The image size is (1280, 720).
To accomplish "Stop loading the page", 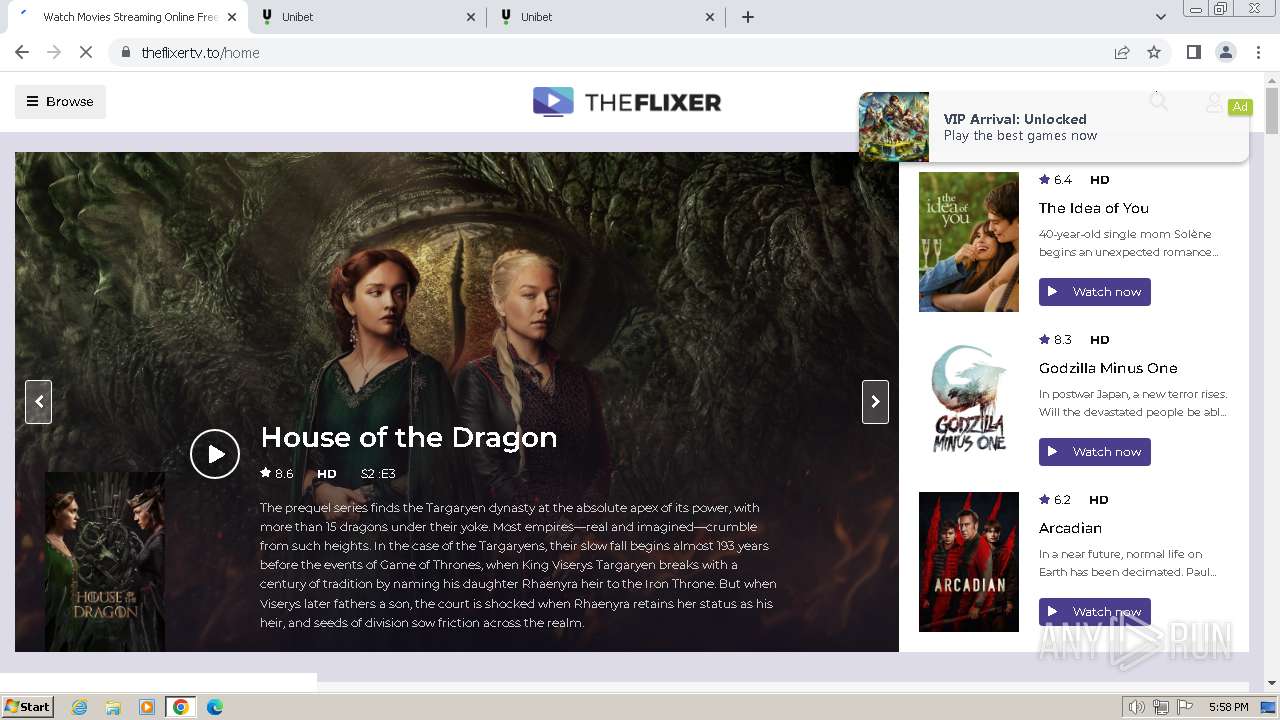I will pos(86,52).
